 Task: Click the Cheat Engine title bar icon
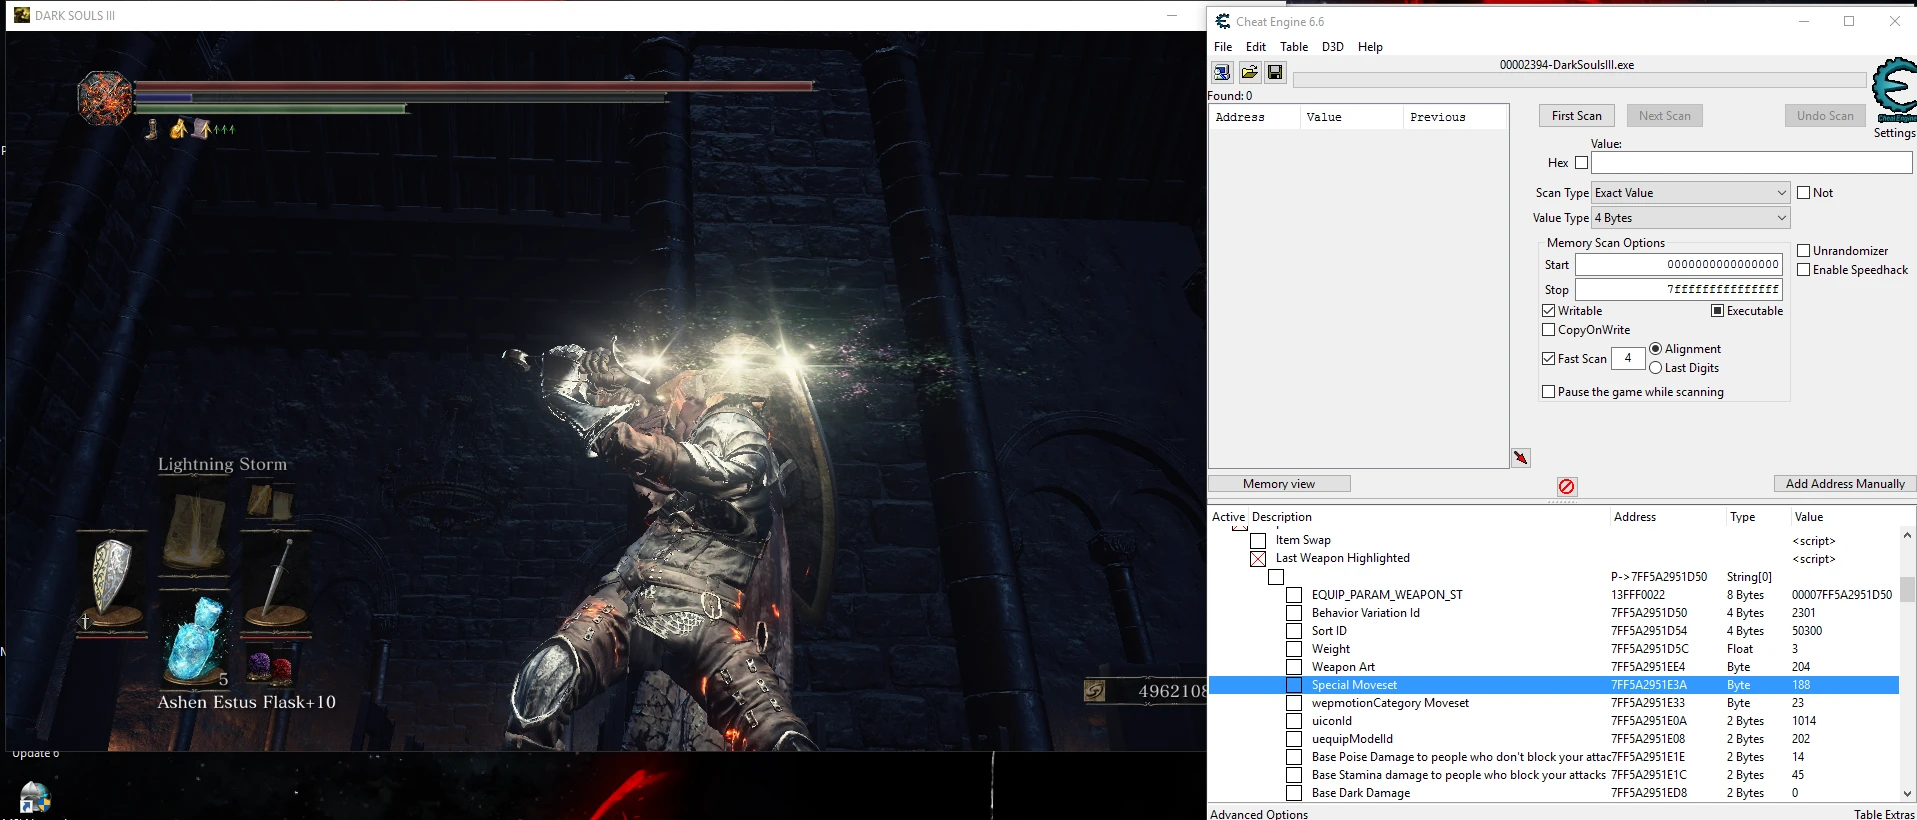click(1223, 21)
